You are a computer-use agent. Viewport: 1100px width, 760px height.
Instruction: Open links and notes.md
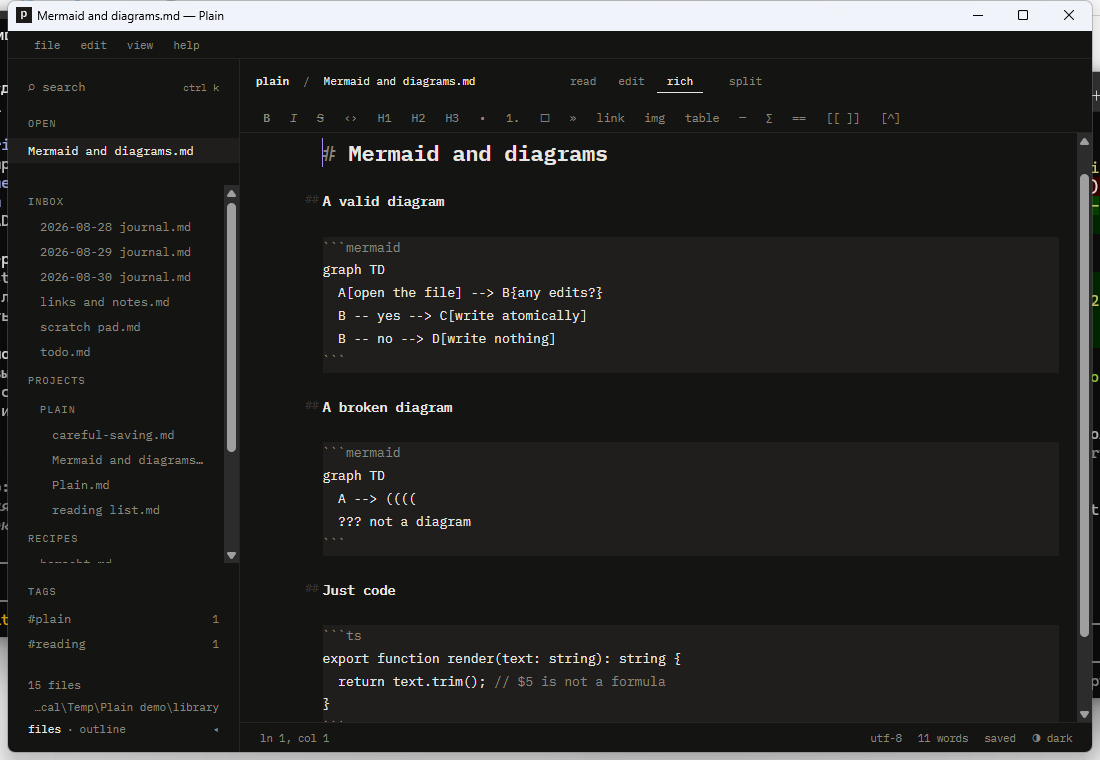(105, 302)
